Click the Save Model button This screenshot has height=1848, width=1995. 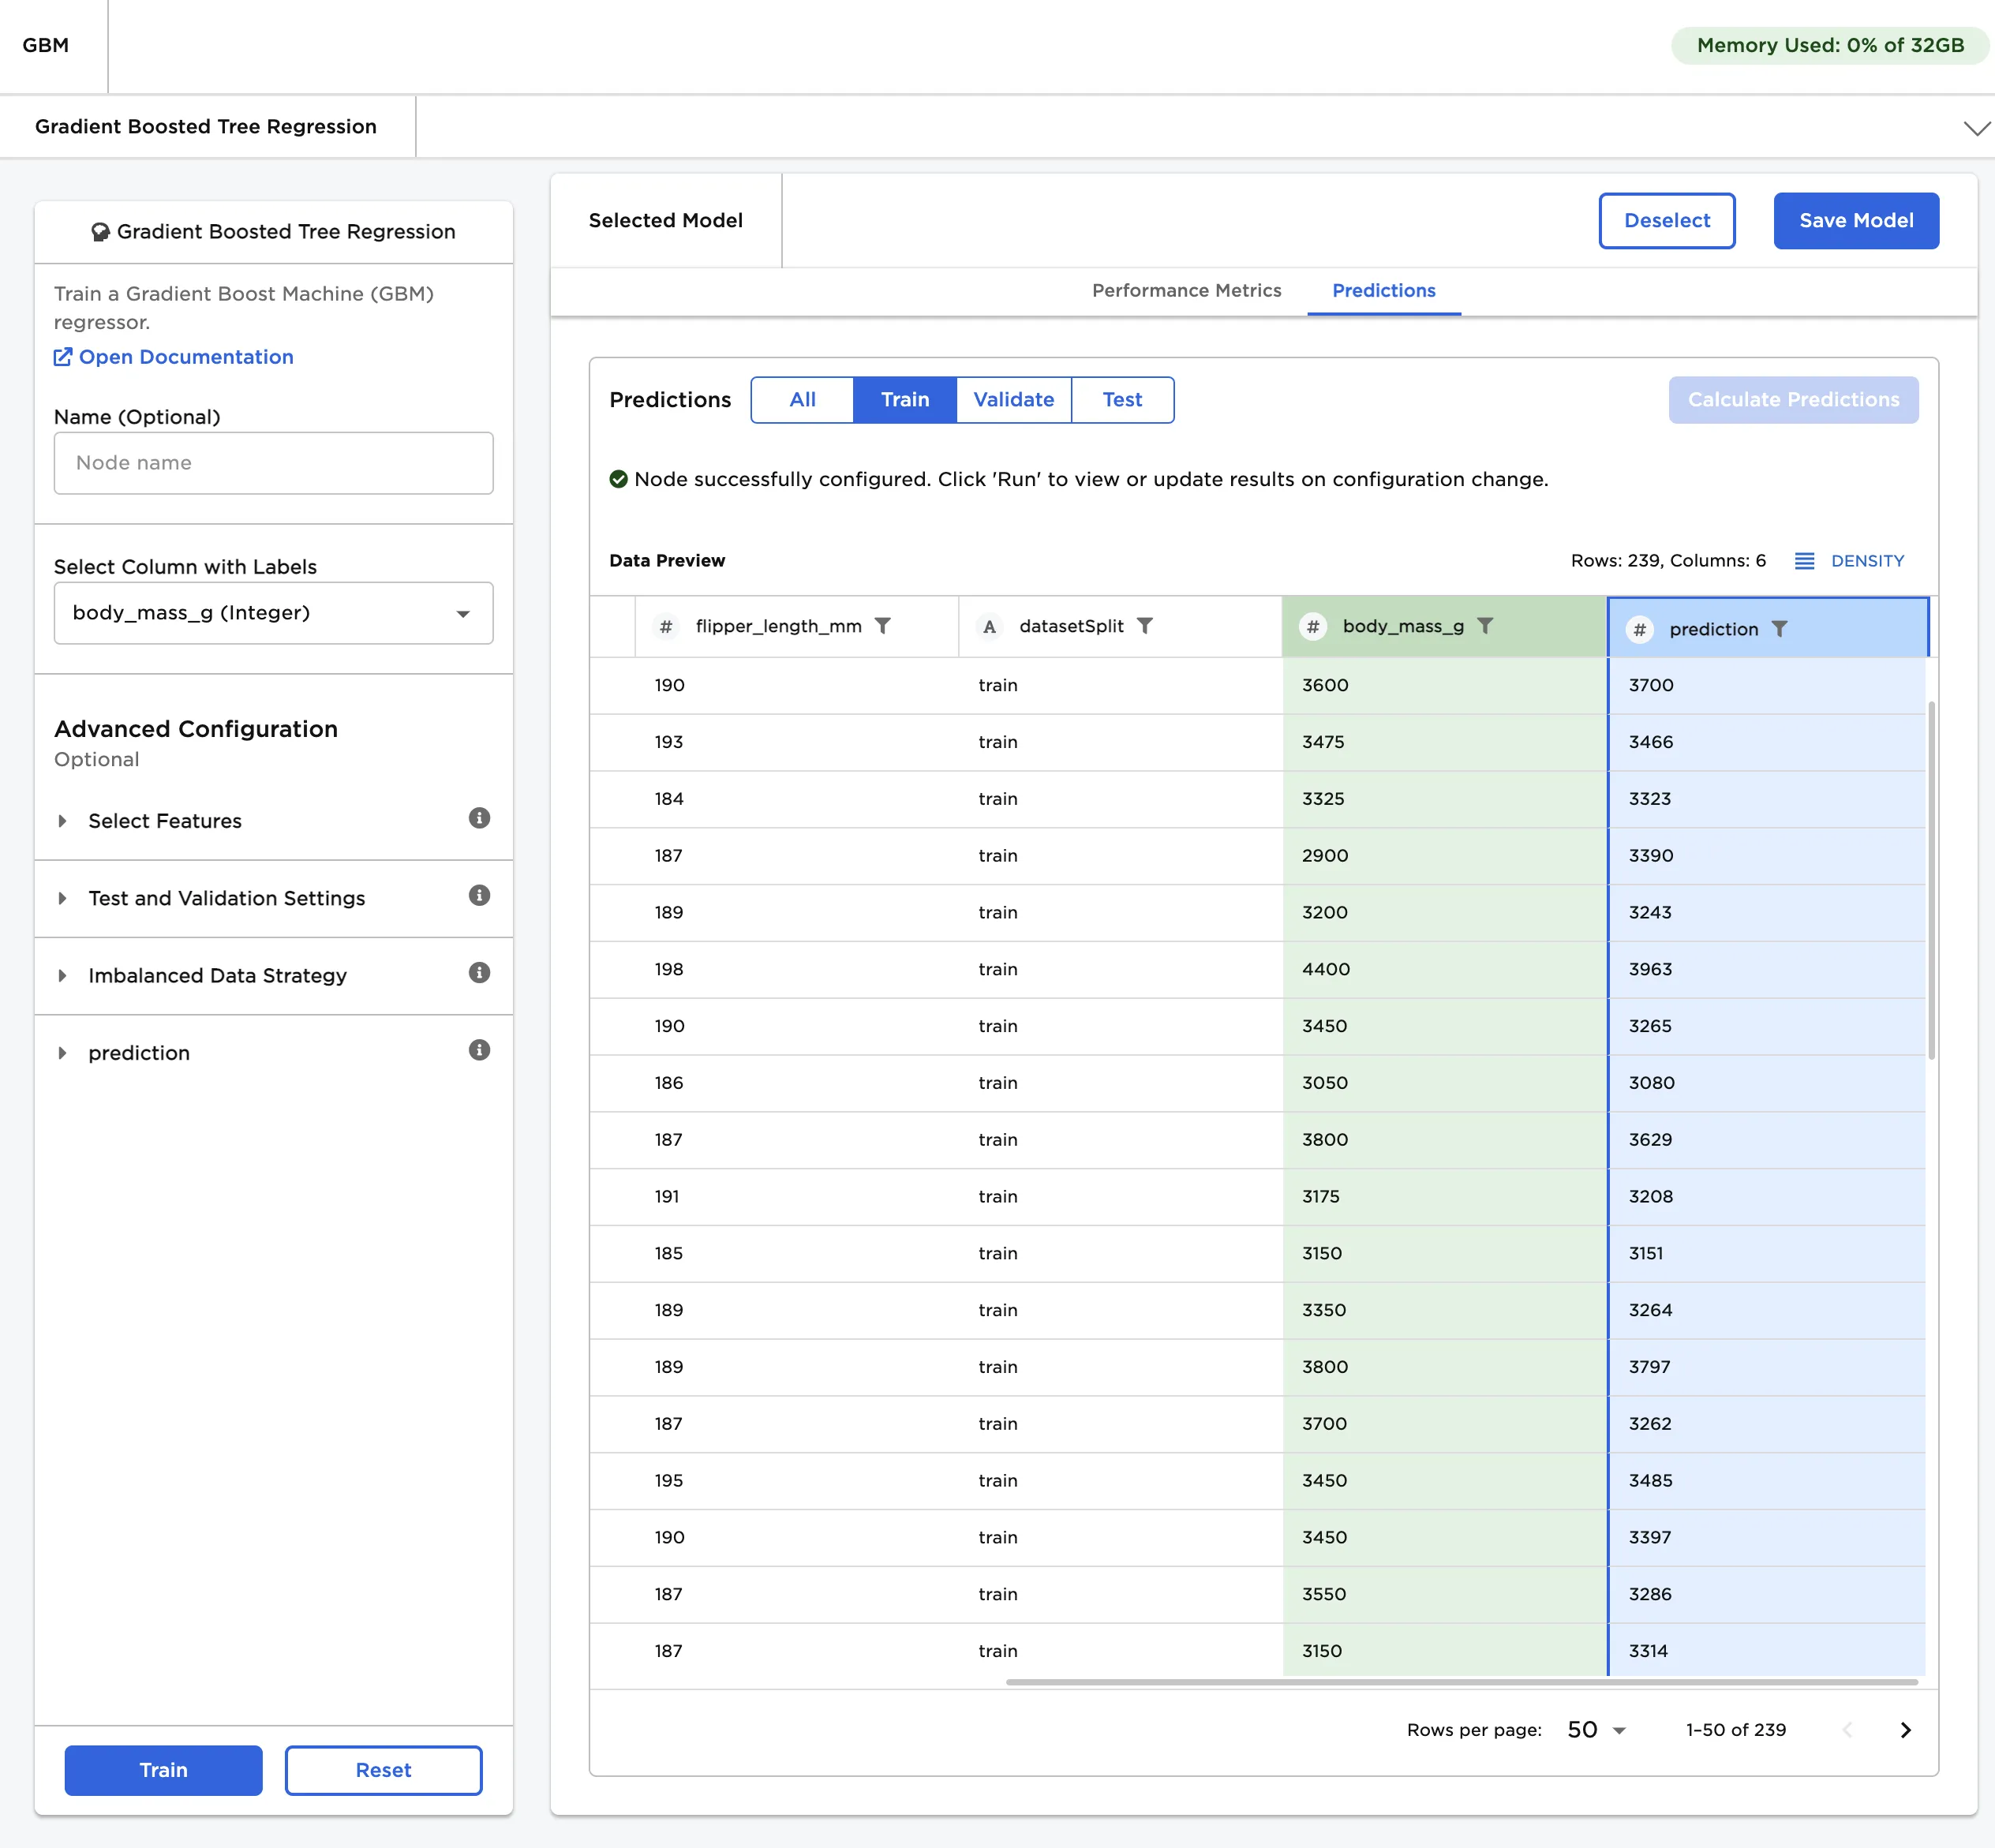pyautogui.click(x=1855, y=220)
